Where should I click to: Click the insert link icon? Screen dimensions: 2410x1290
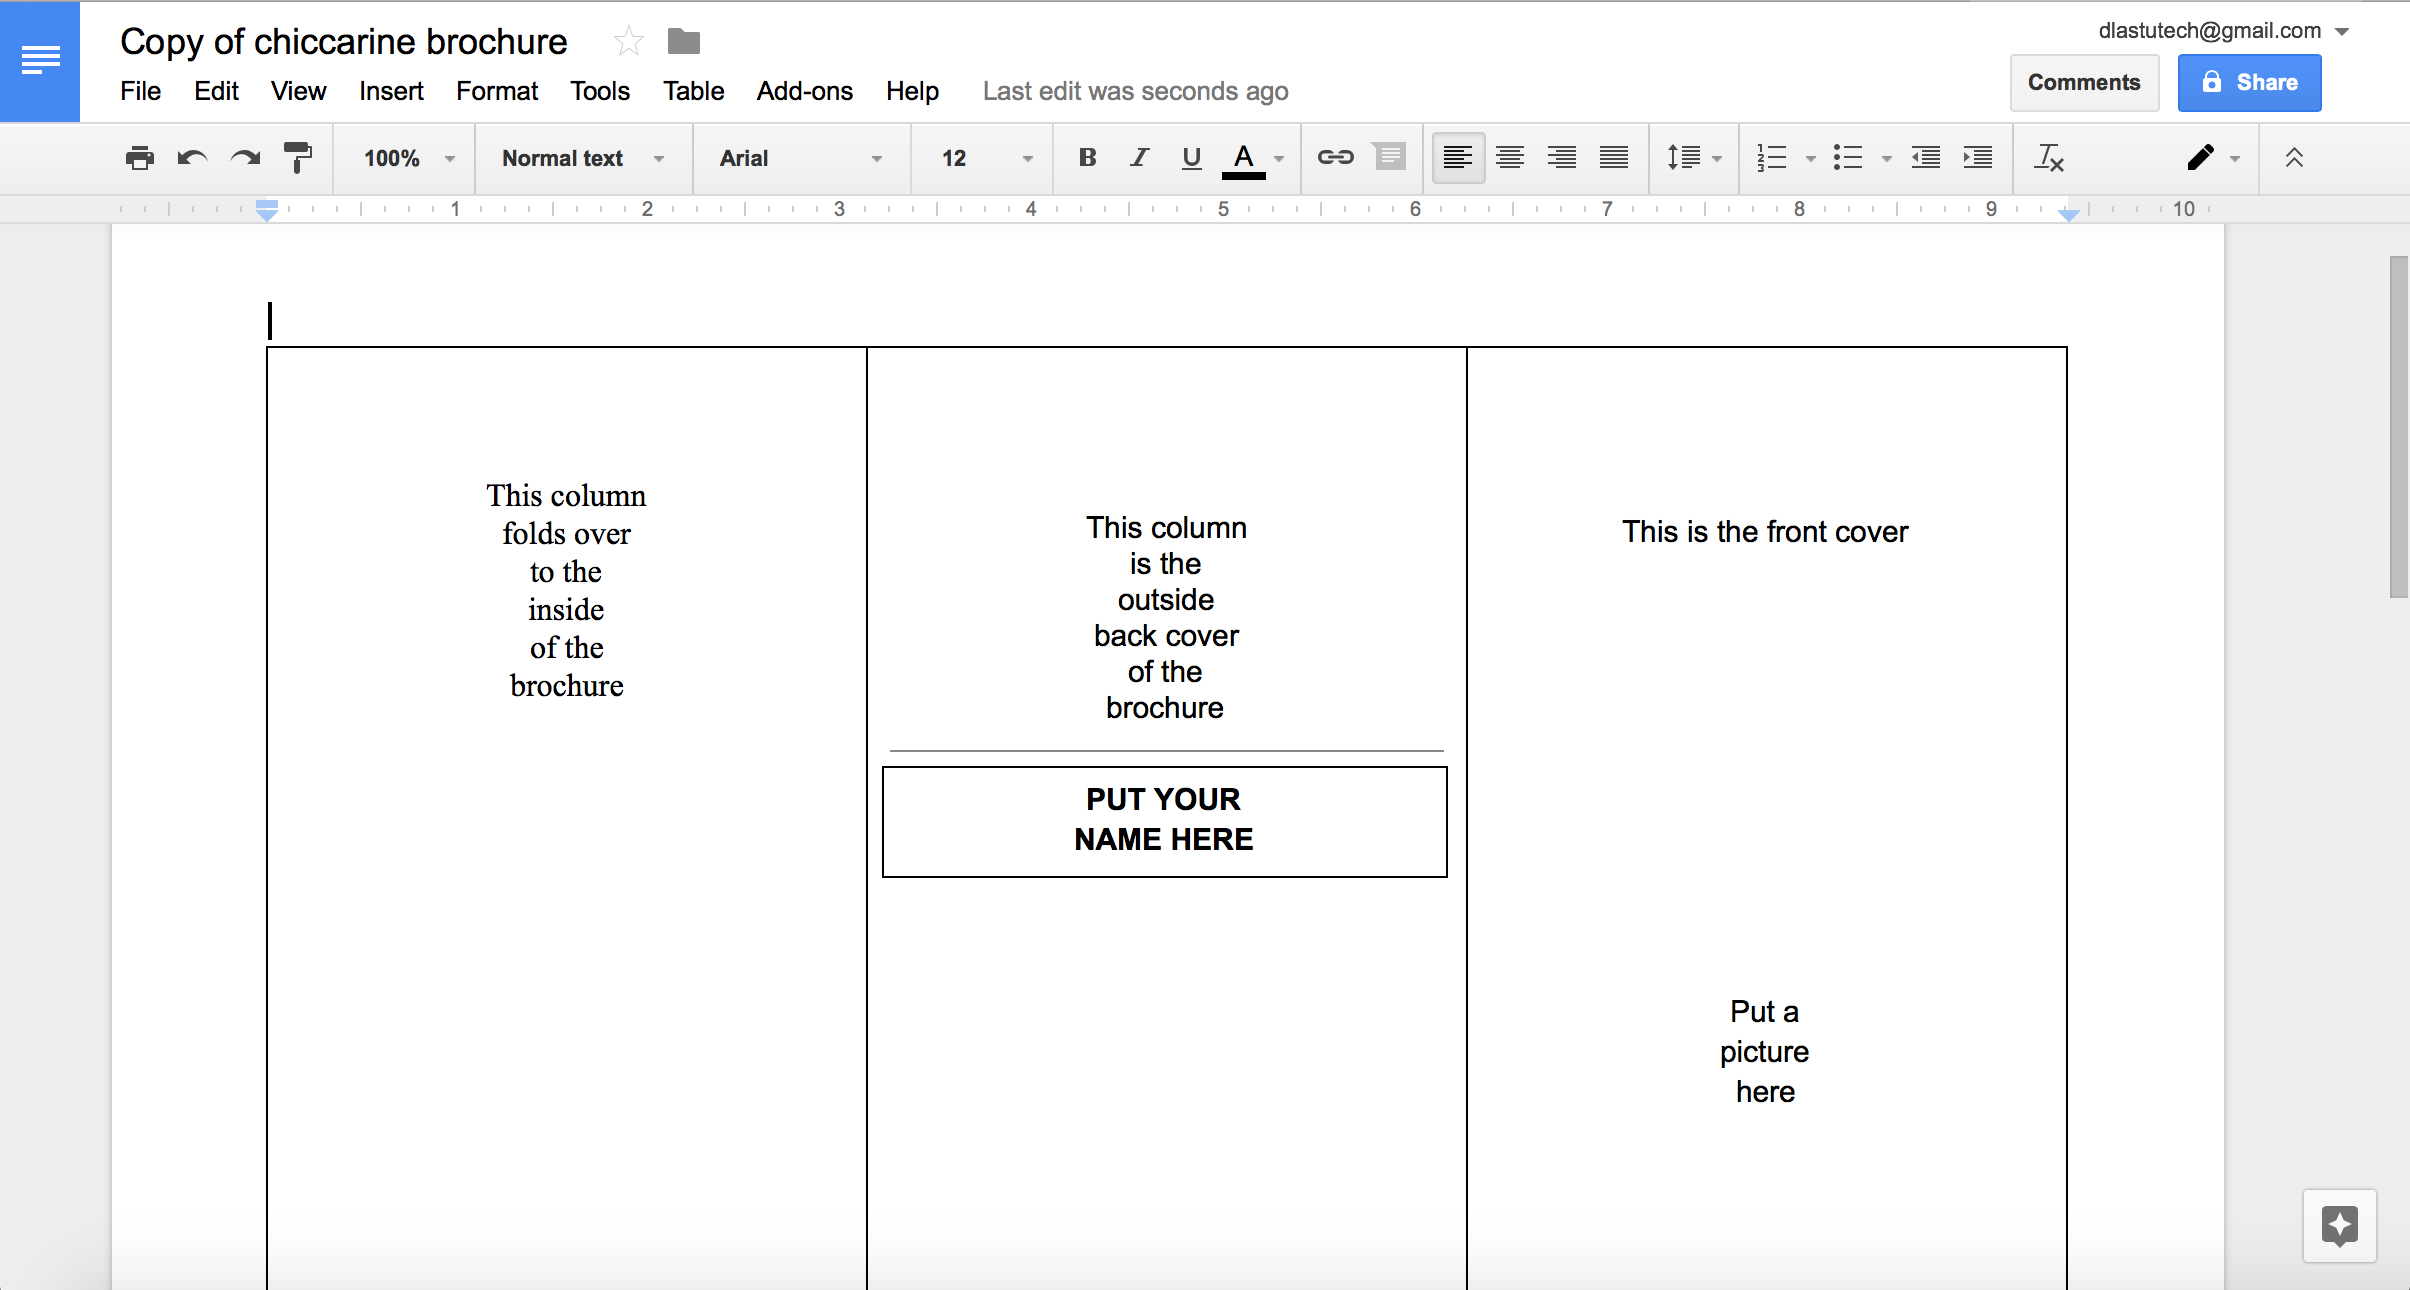click(x=1336, y=158)
